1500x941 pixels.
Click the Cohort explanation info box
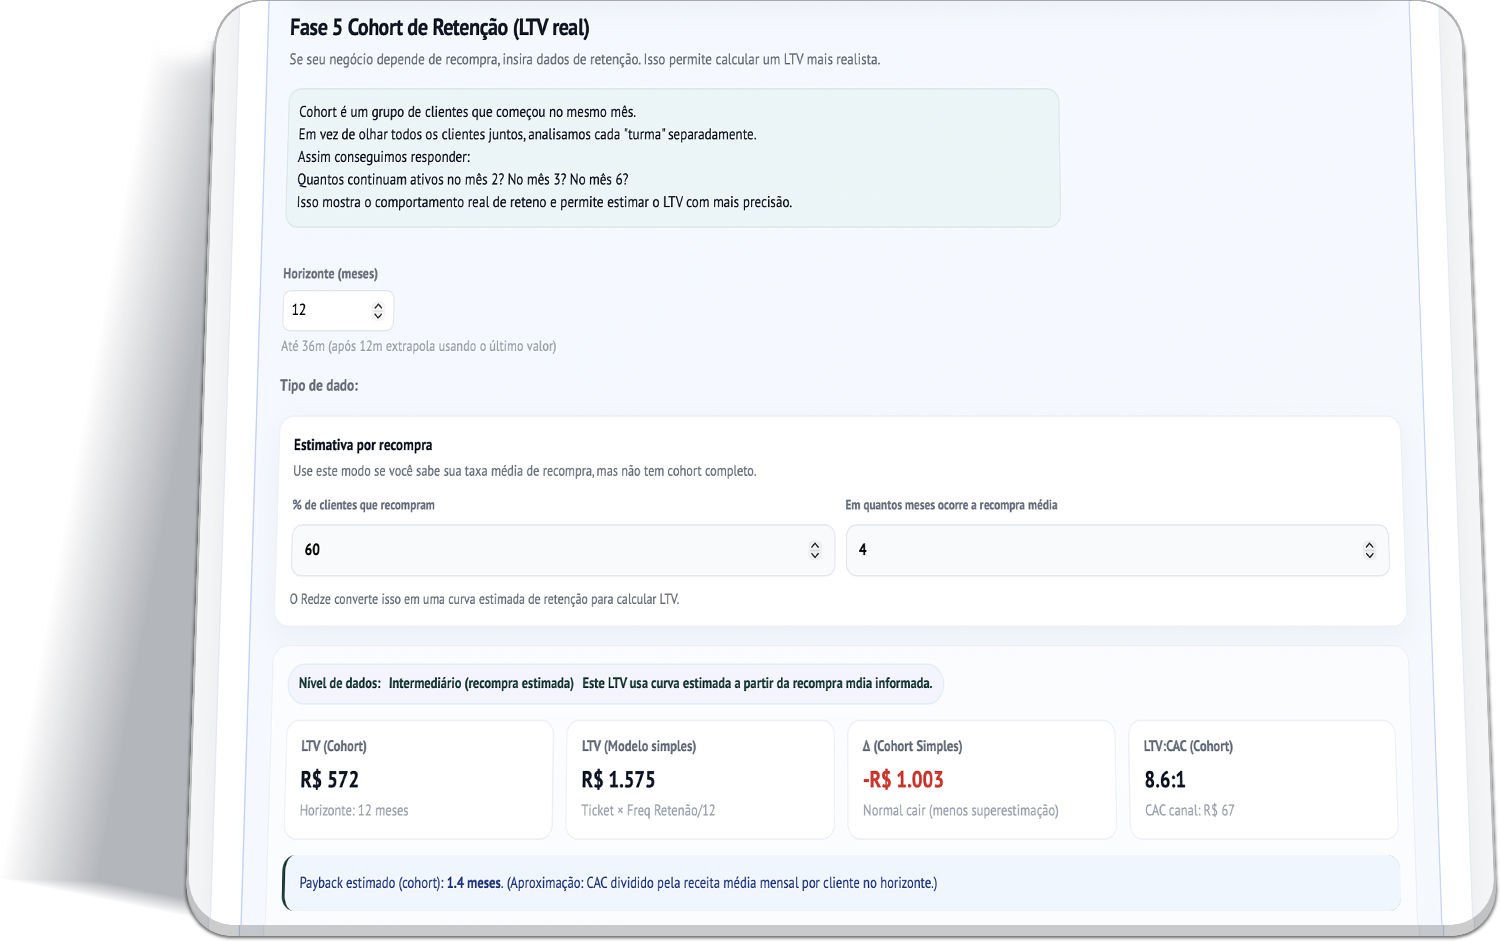click(672, 158)
